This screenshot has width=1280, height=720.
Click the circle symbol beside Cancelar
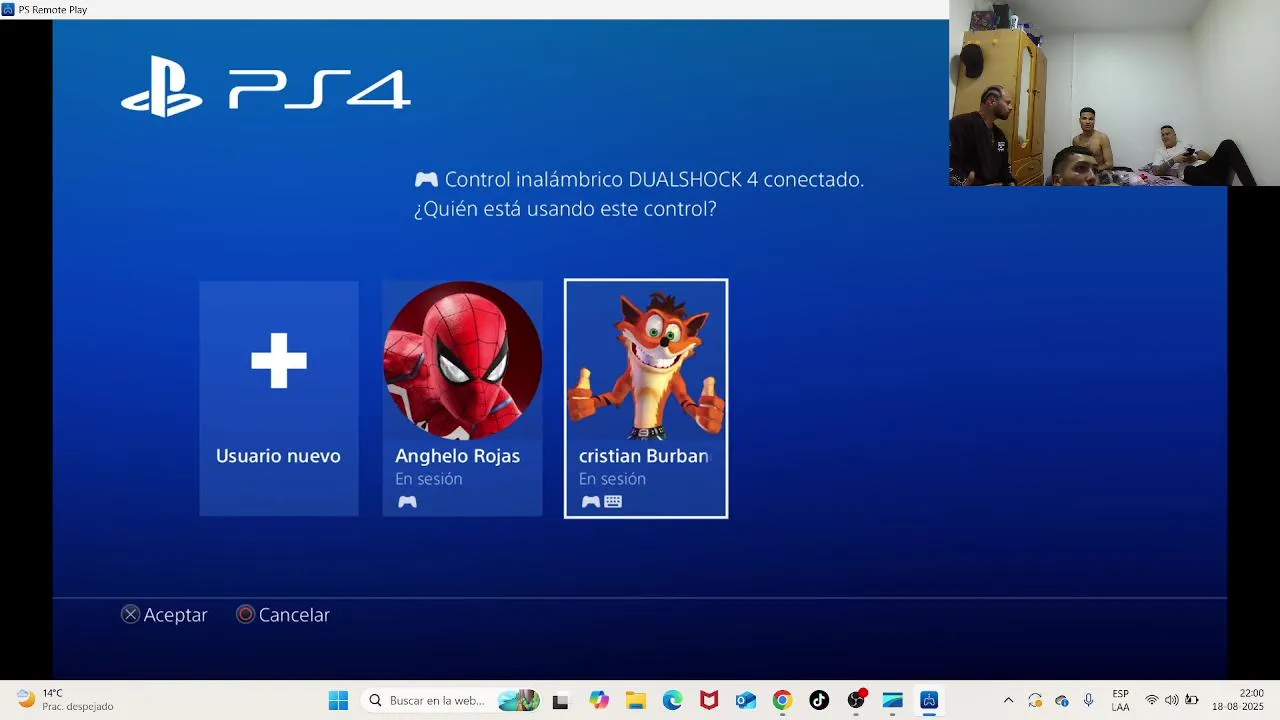click(245, 615)
